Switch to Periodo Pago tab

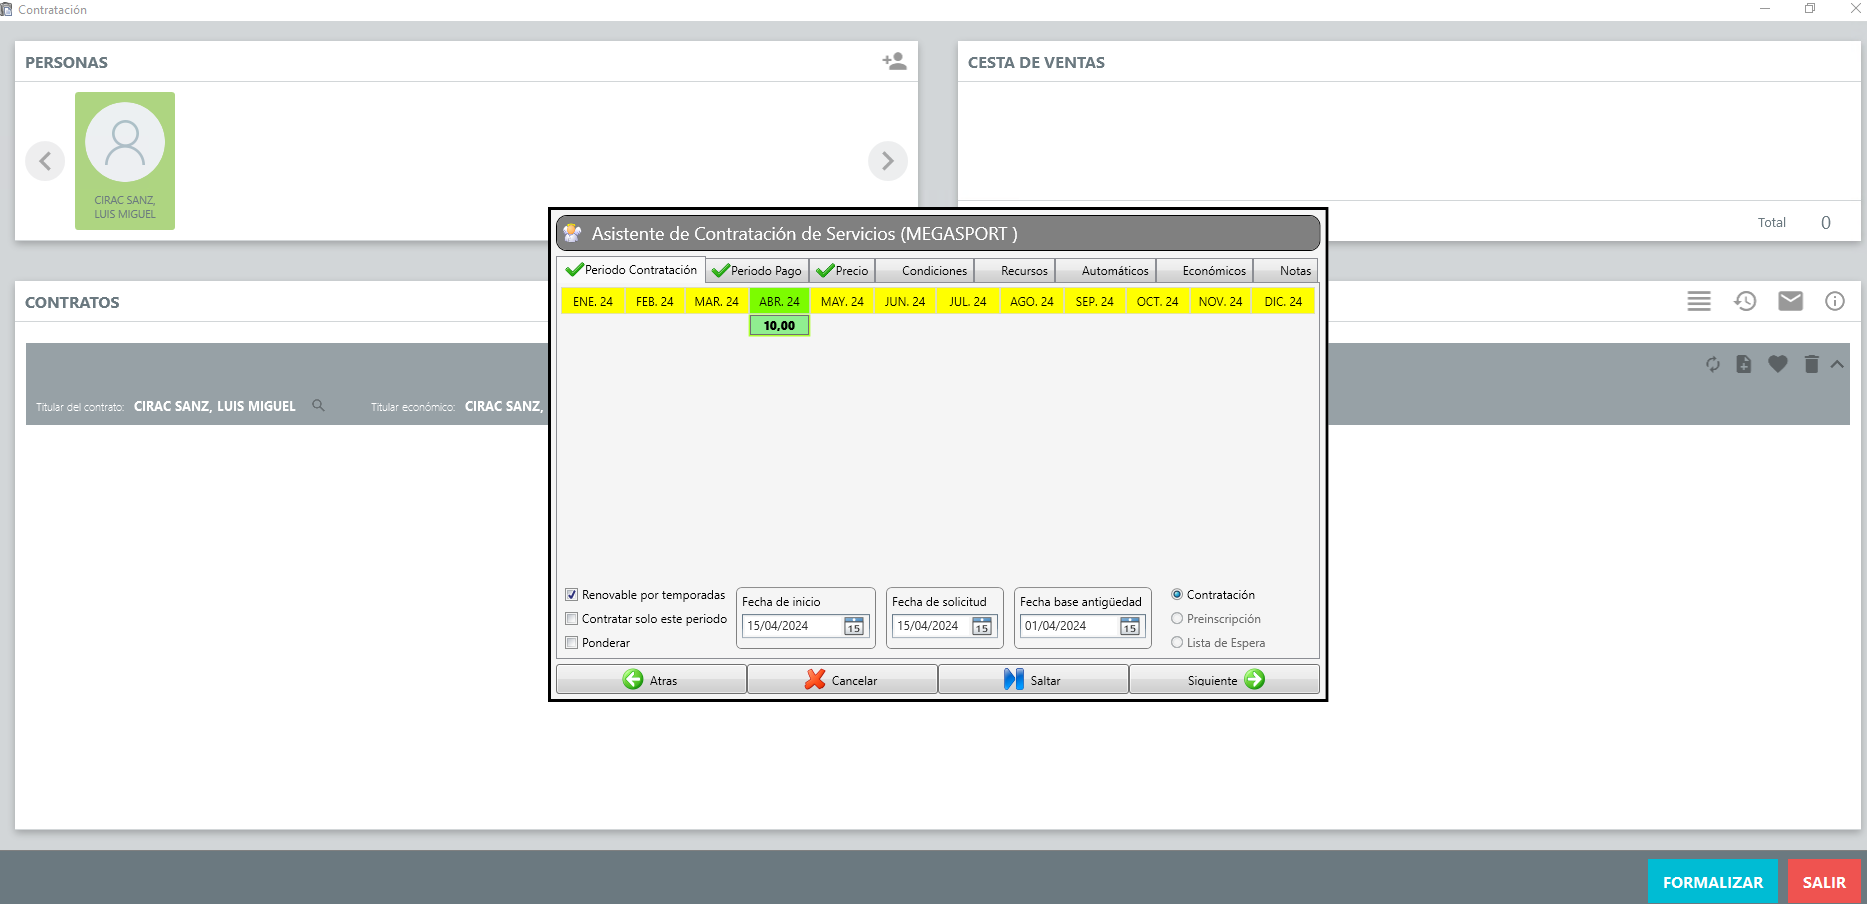point(757,271)
